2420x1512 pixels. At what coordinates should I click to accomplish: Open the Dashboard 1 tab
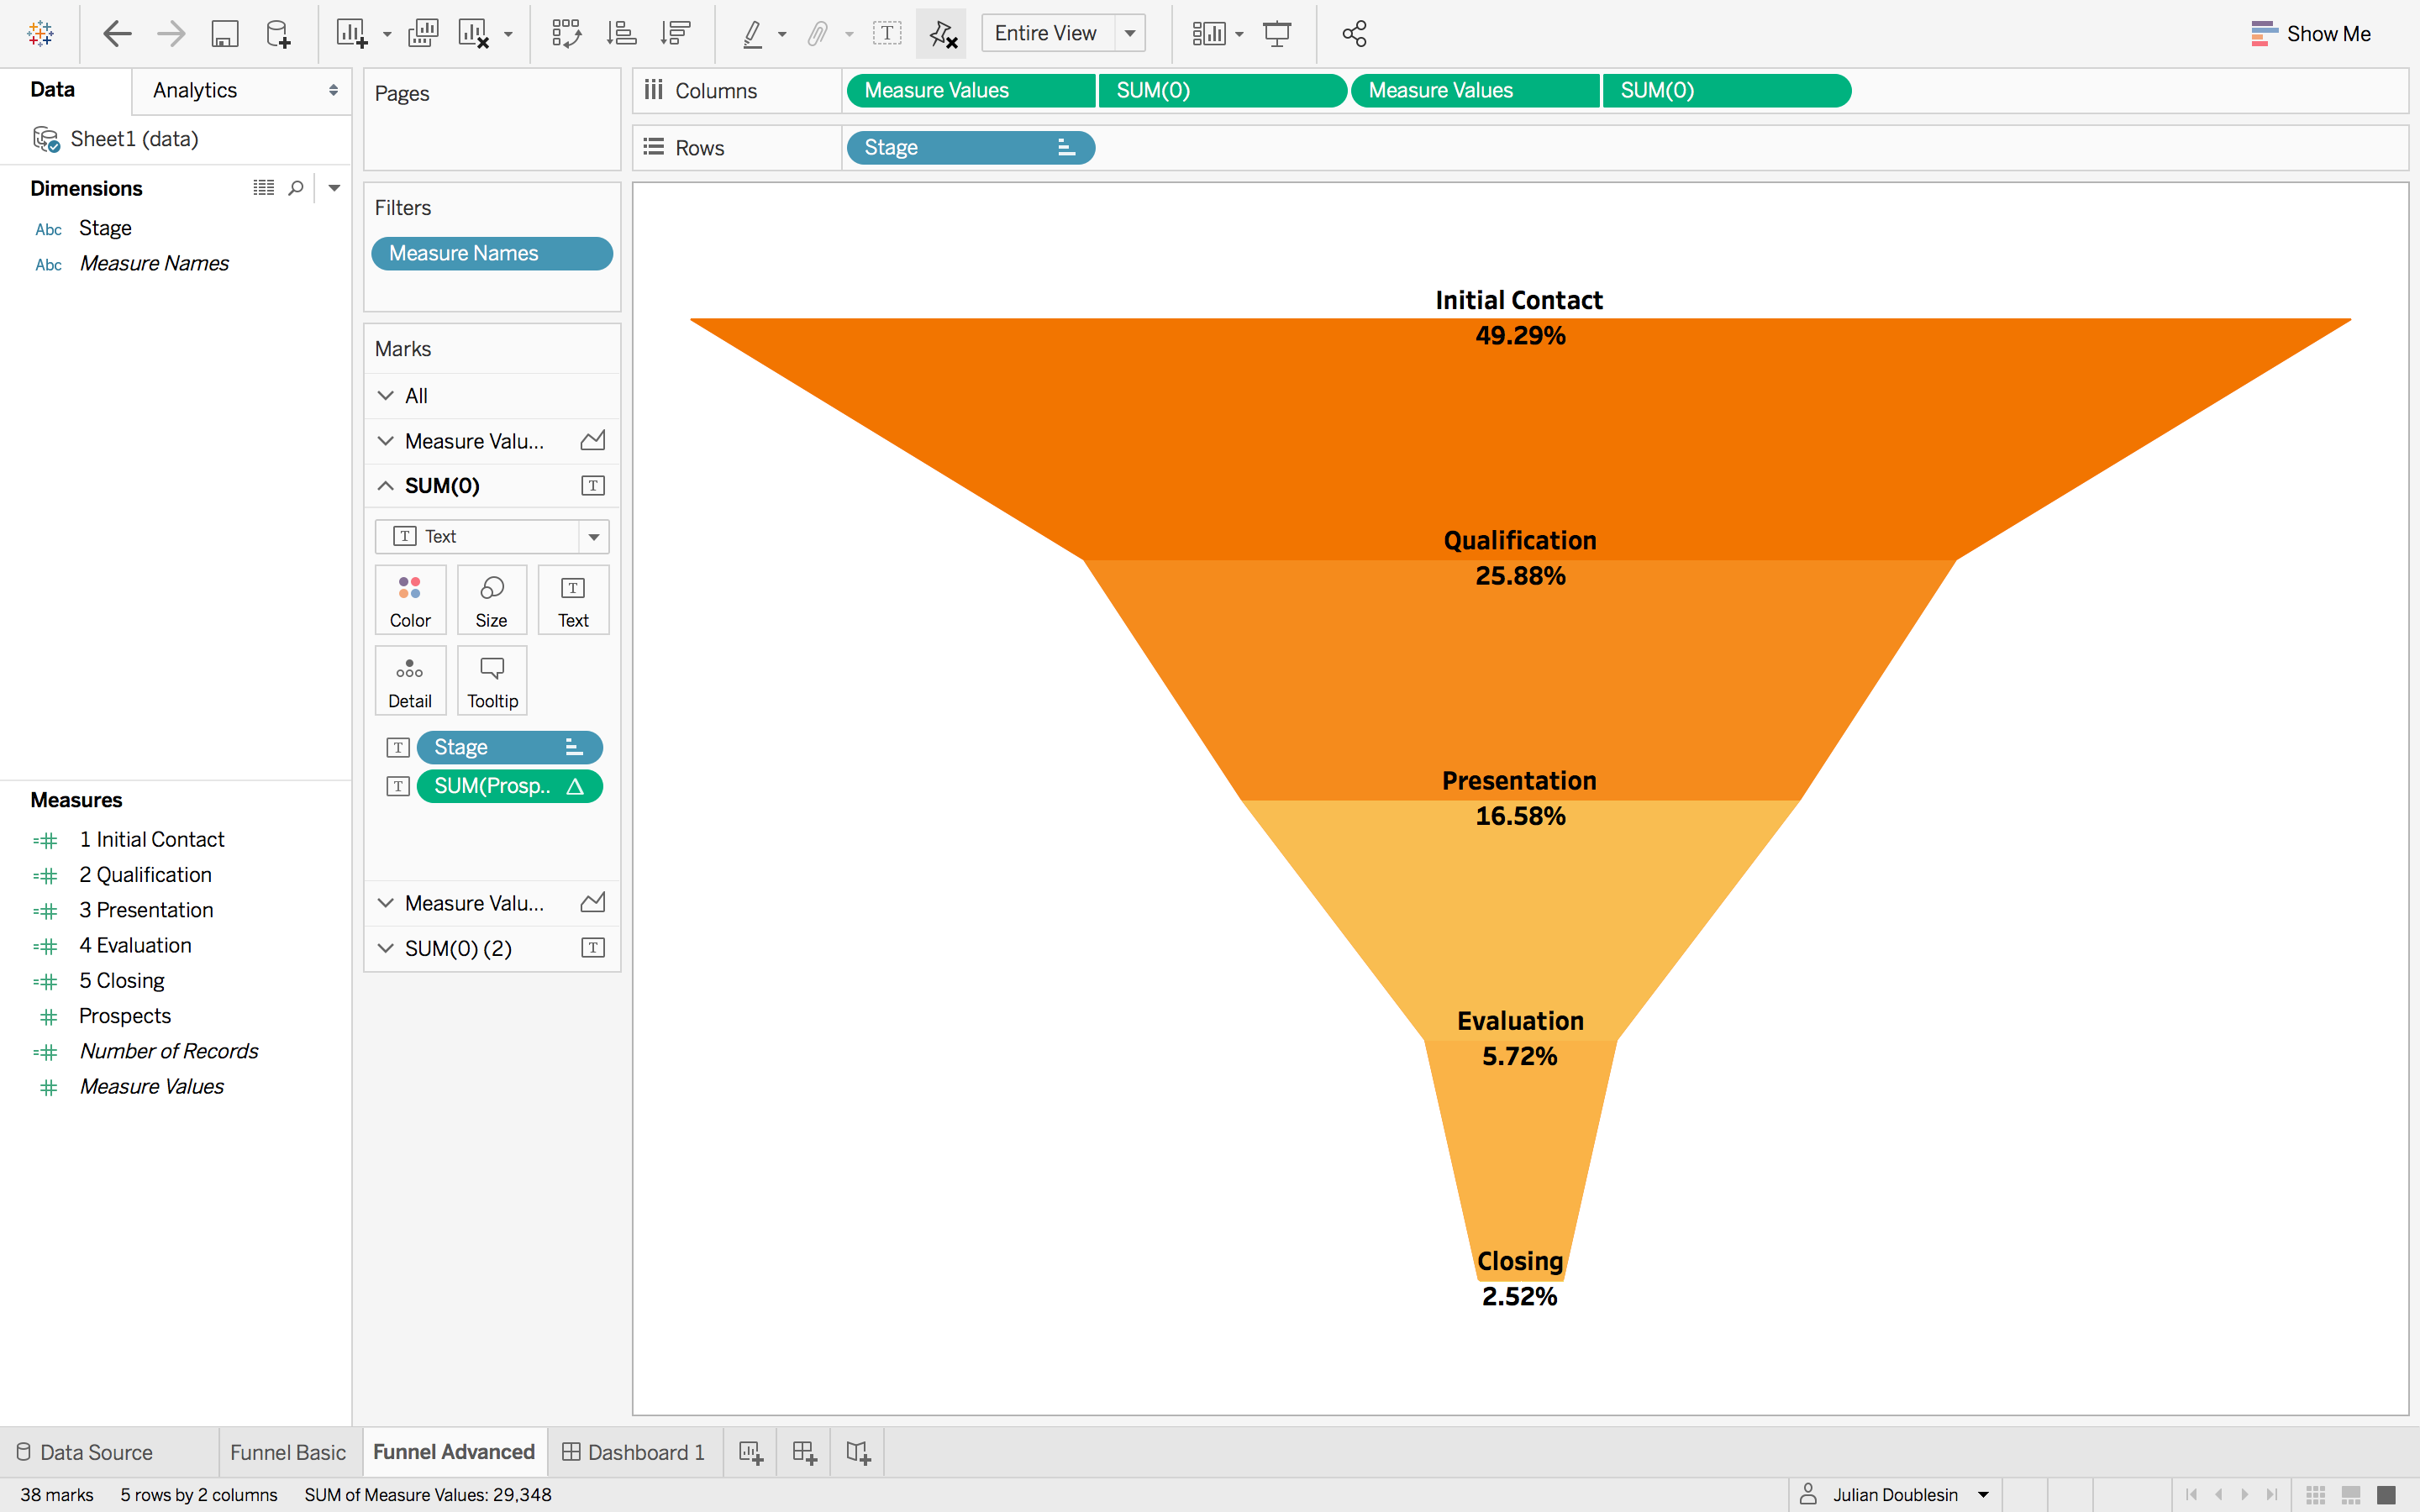click(634, 1452)
